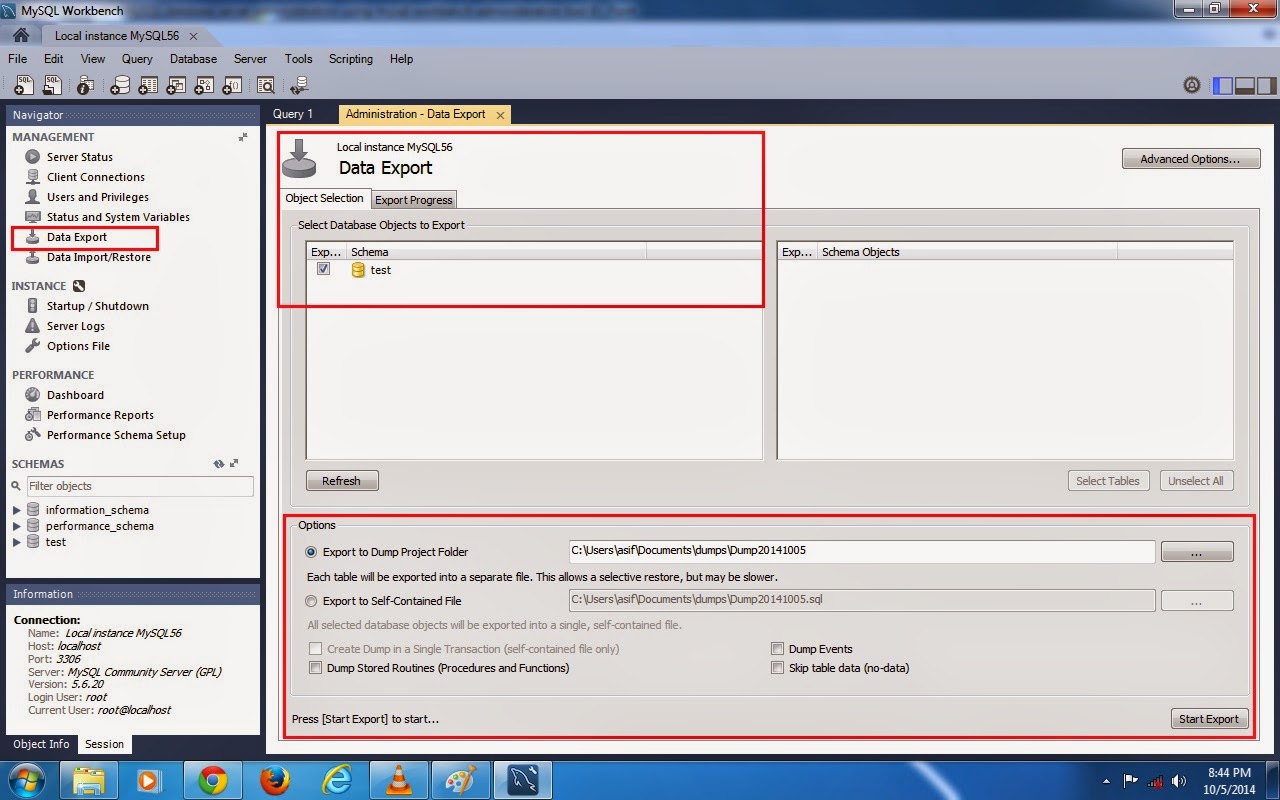Click the refresh schemas icon

click(x=219, y=464)
